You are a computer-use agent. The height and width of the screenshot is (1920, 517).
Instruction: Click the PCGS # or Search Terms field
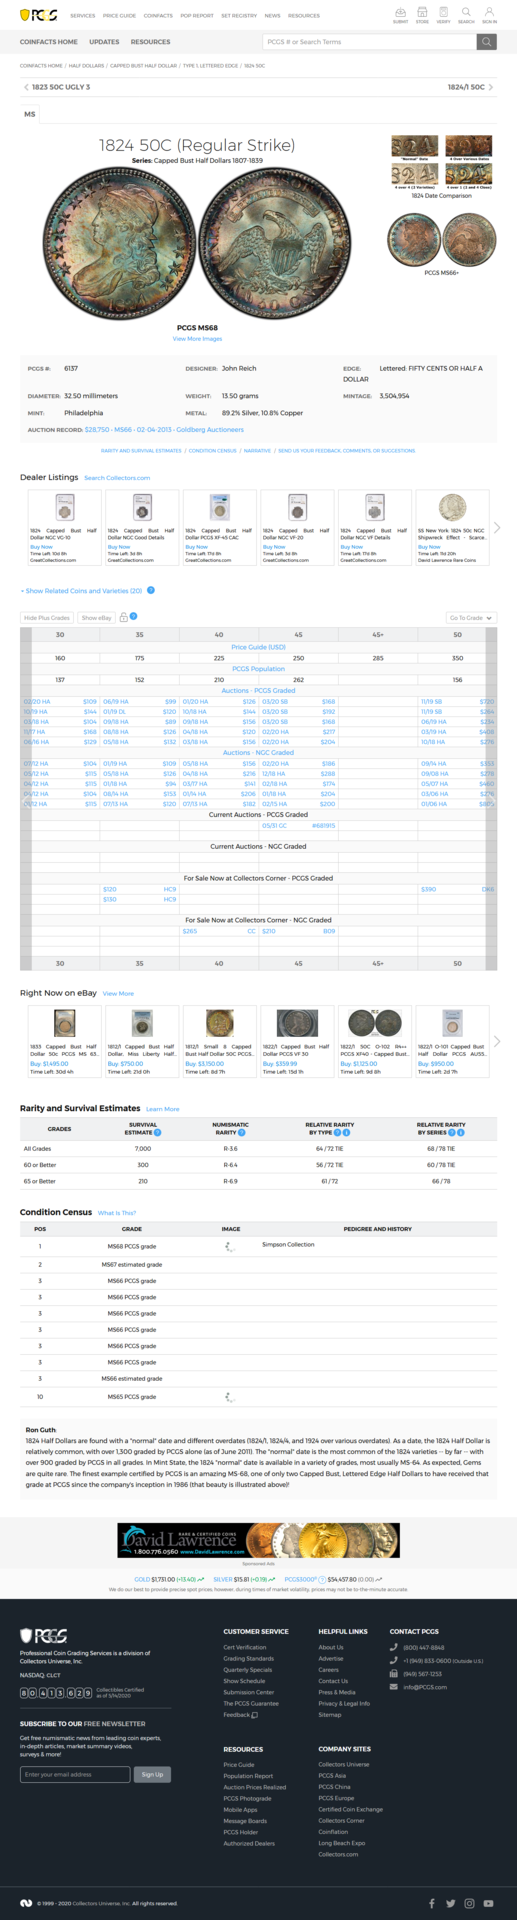(369, 42)
